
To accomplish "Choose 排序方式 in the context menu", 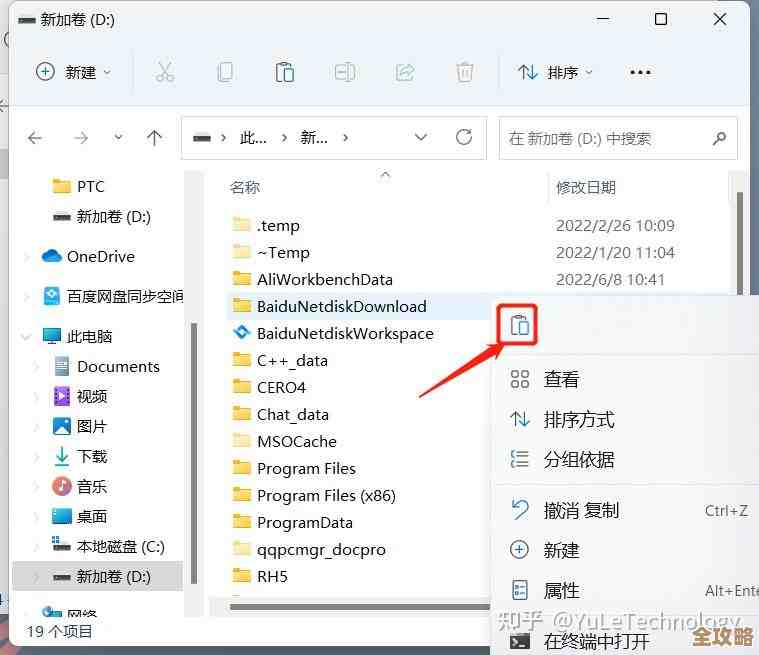I will 625,419.
